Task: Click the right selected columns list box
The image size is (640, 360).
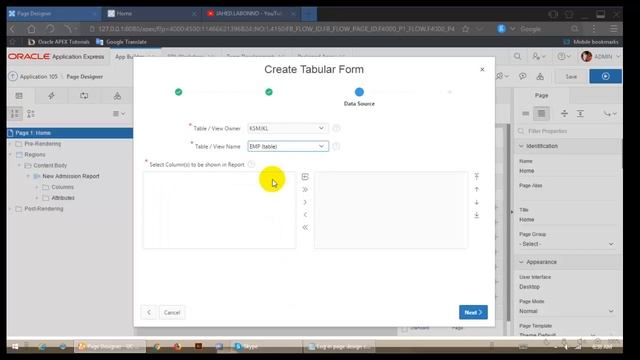Action: pos(391,210)
